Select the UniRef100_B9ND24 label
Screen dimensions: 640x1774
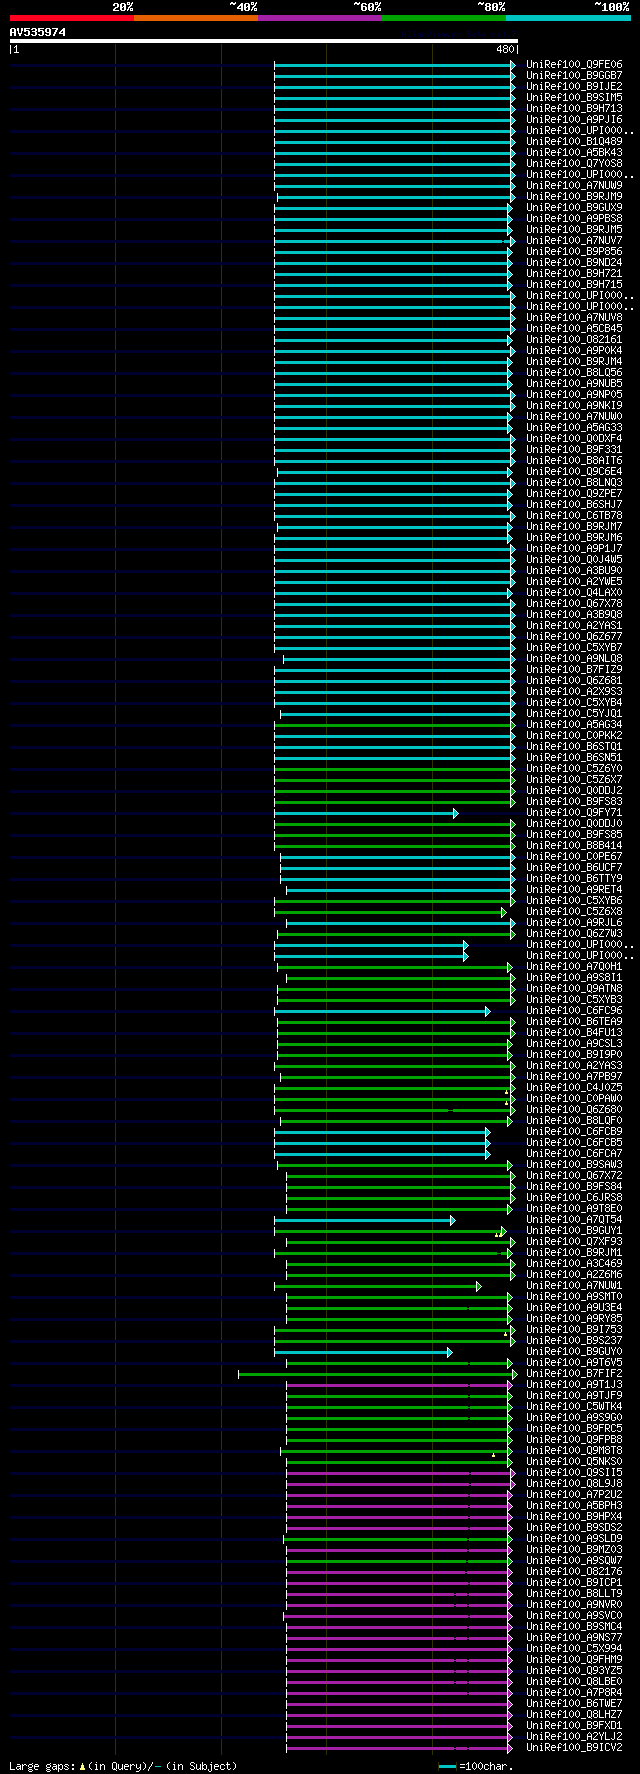[574, 263]
